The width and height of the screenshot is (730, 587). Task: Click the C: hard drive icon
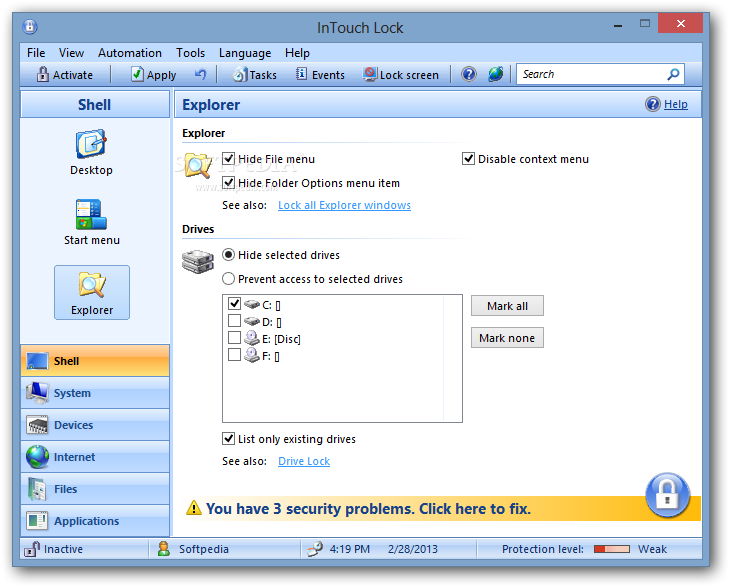click(252, 304)
